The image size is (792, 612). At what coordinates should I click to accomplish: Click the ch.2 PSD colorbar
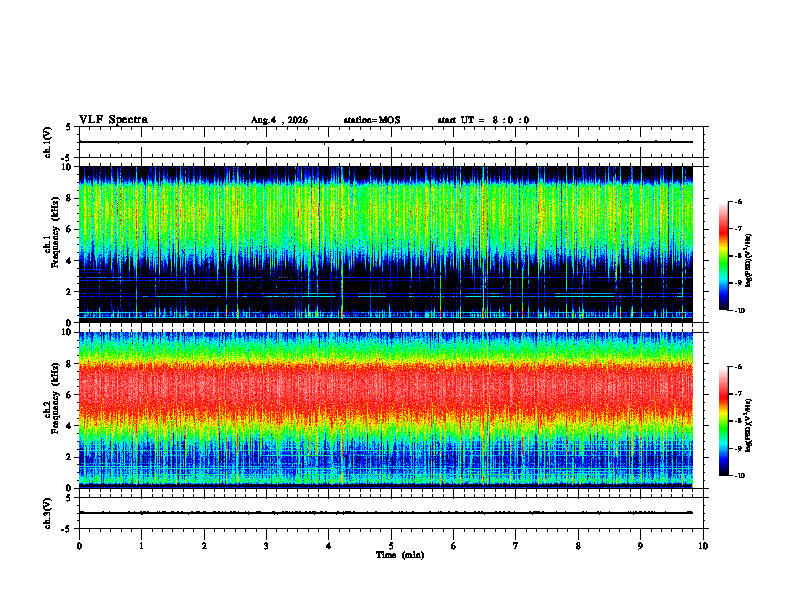coord(724,421)
